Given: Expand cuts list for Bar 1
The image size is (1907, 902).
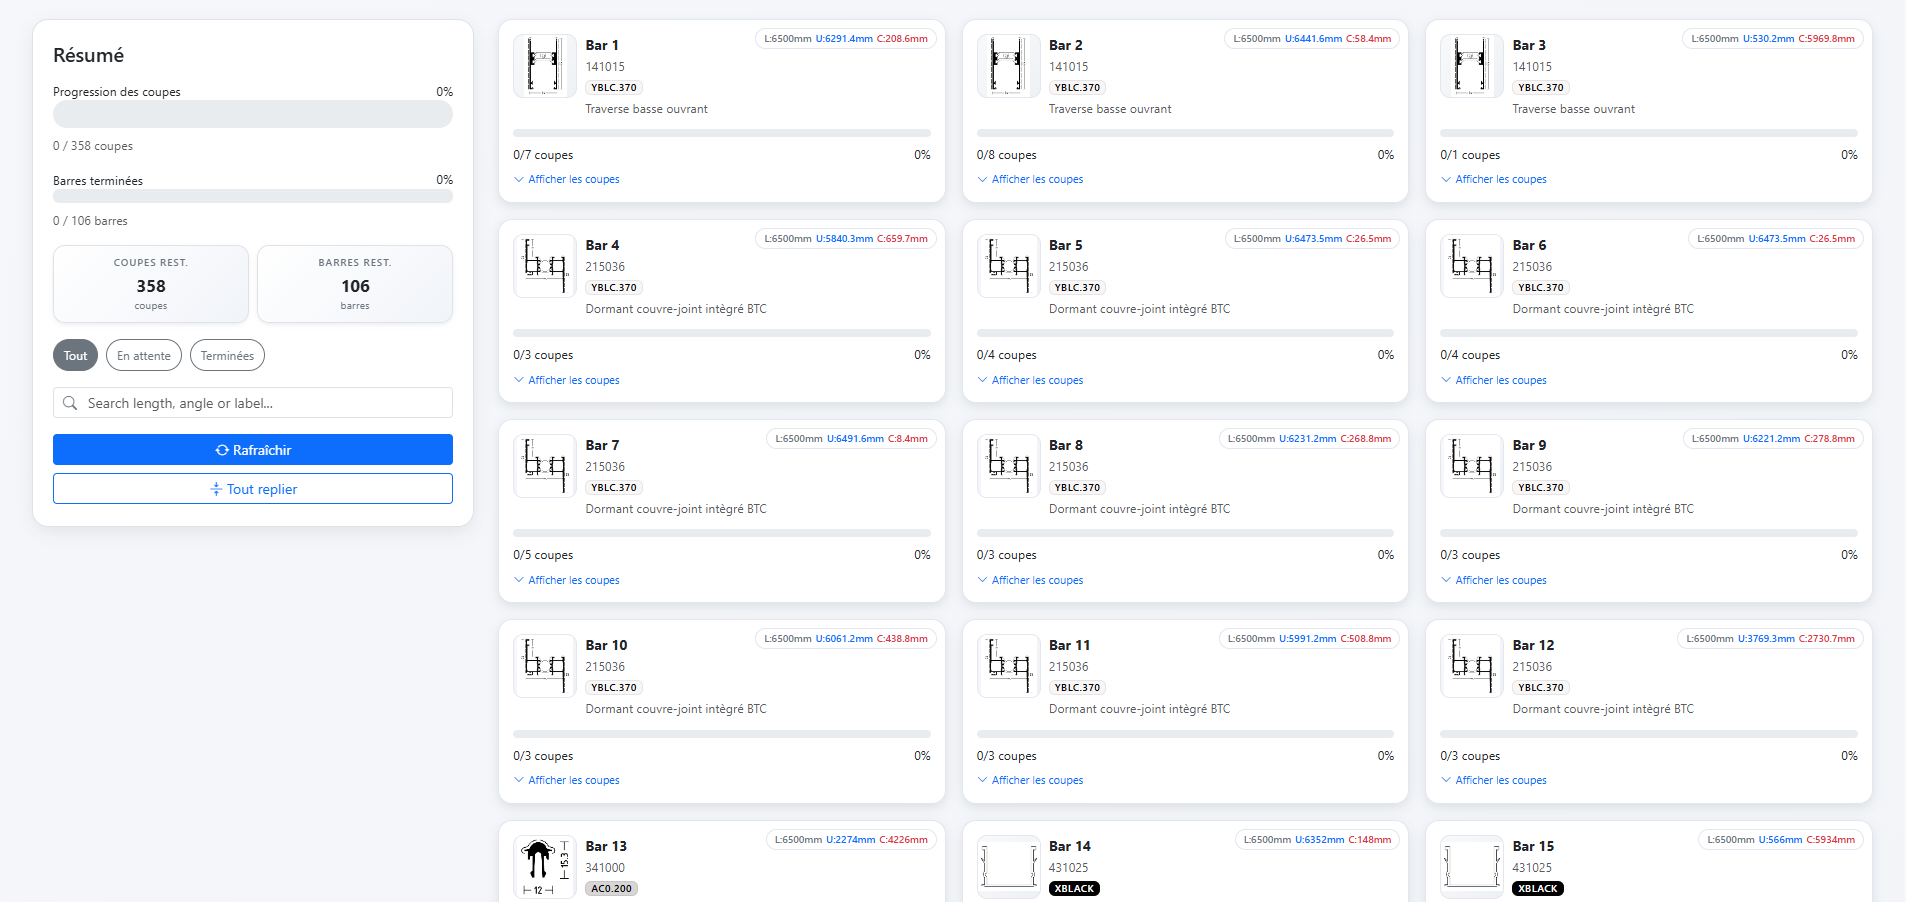Looking at the screenshot, I should (573, 180).
